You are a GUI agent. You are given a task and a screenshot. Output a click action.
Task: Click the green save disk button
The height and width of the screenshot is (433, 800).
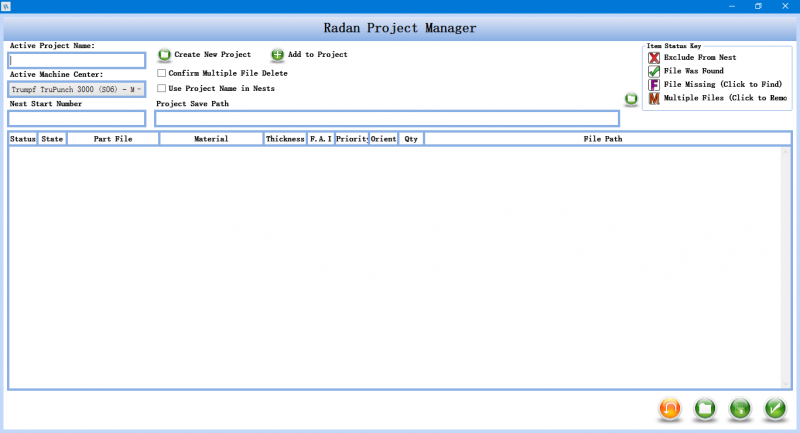click(x=740, y=408)
